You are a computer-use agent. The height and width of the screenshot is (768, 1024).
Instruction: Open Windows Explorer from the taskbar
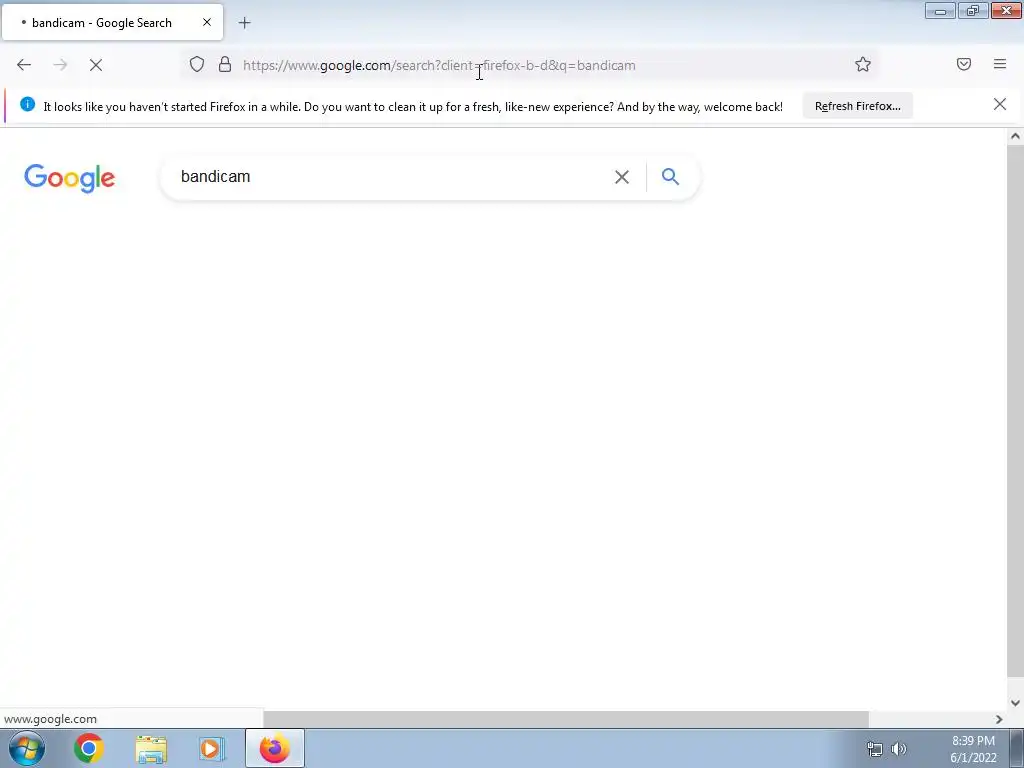151,749
